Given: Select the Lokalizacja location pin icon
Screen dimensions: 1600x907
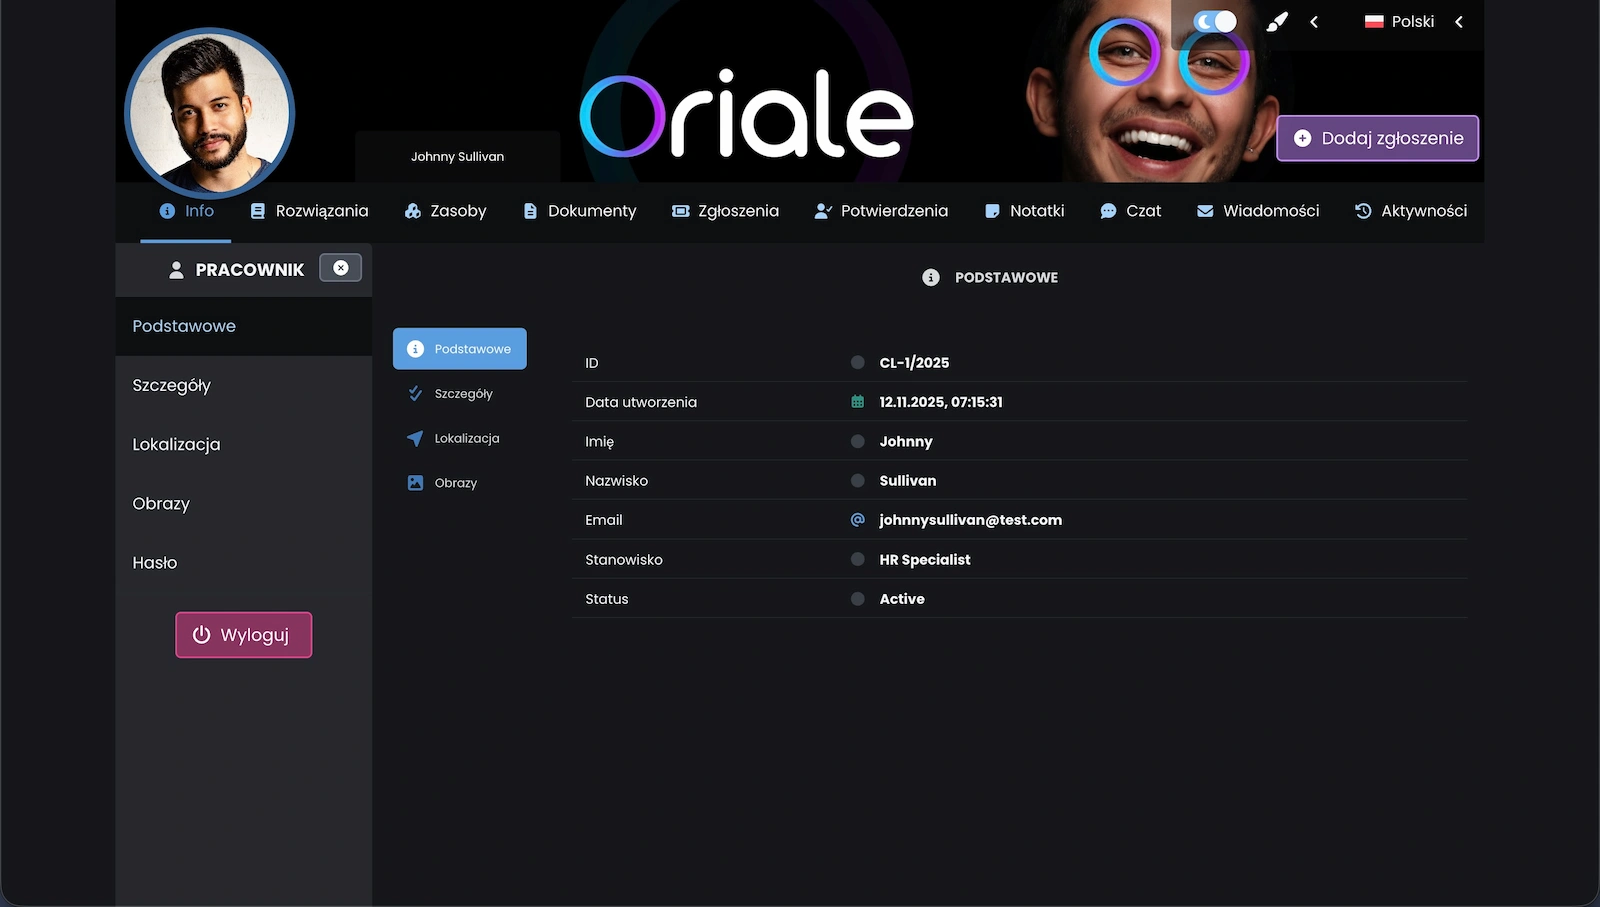Looking at the screenshot, I should click(x=414, y=438).
